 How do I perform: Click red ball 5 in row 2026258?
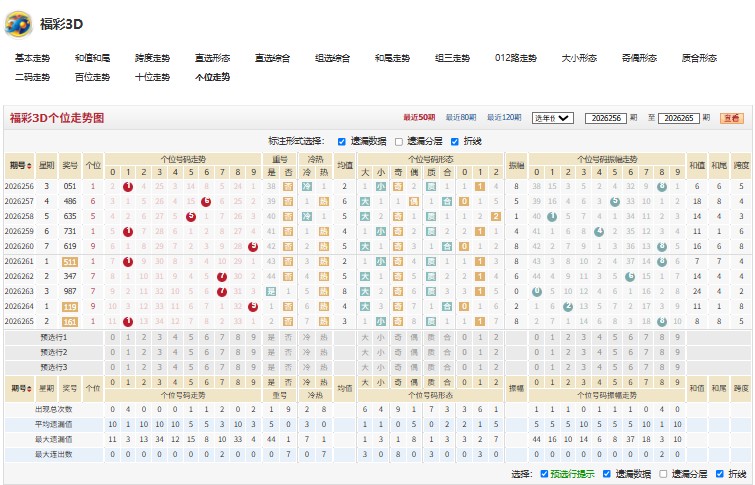tap(191, 217)
